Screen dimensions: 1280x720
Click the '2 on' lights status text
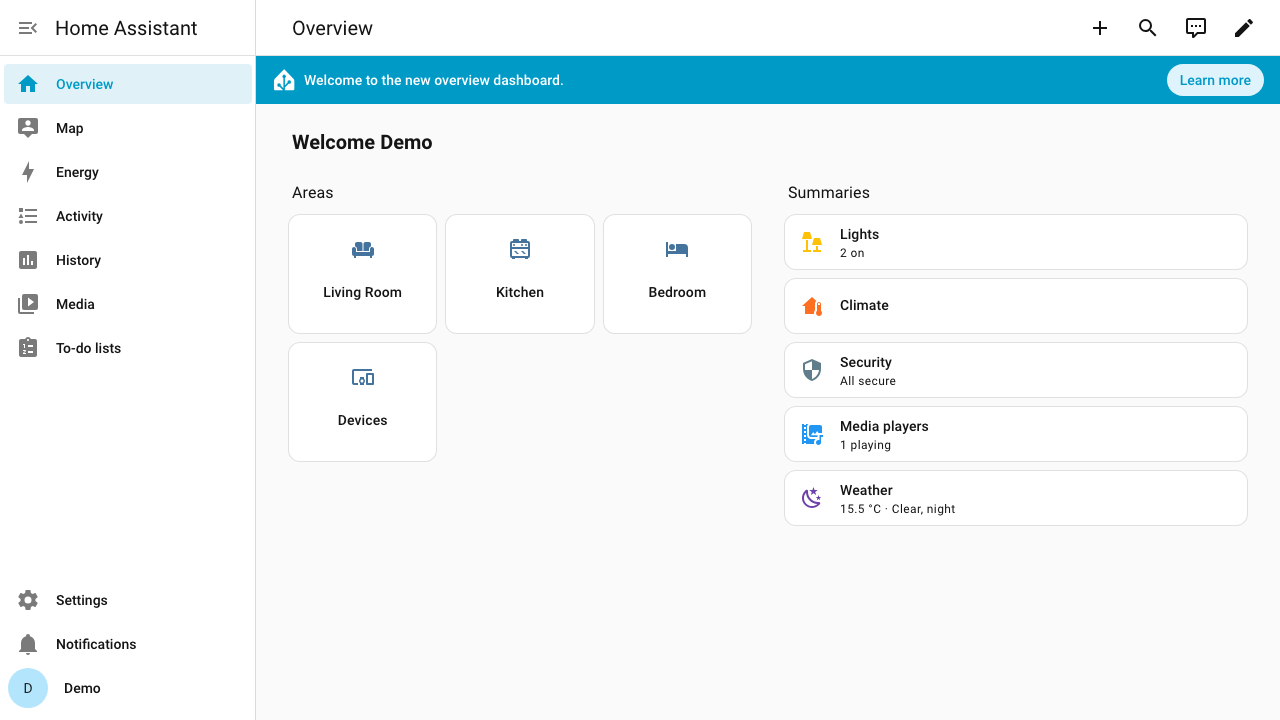[852, 253]
